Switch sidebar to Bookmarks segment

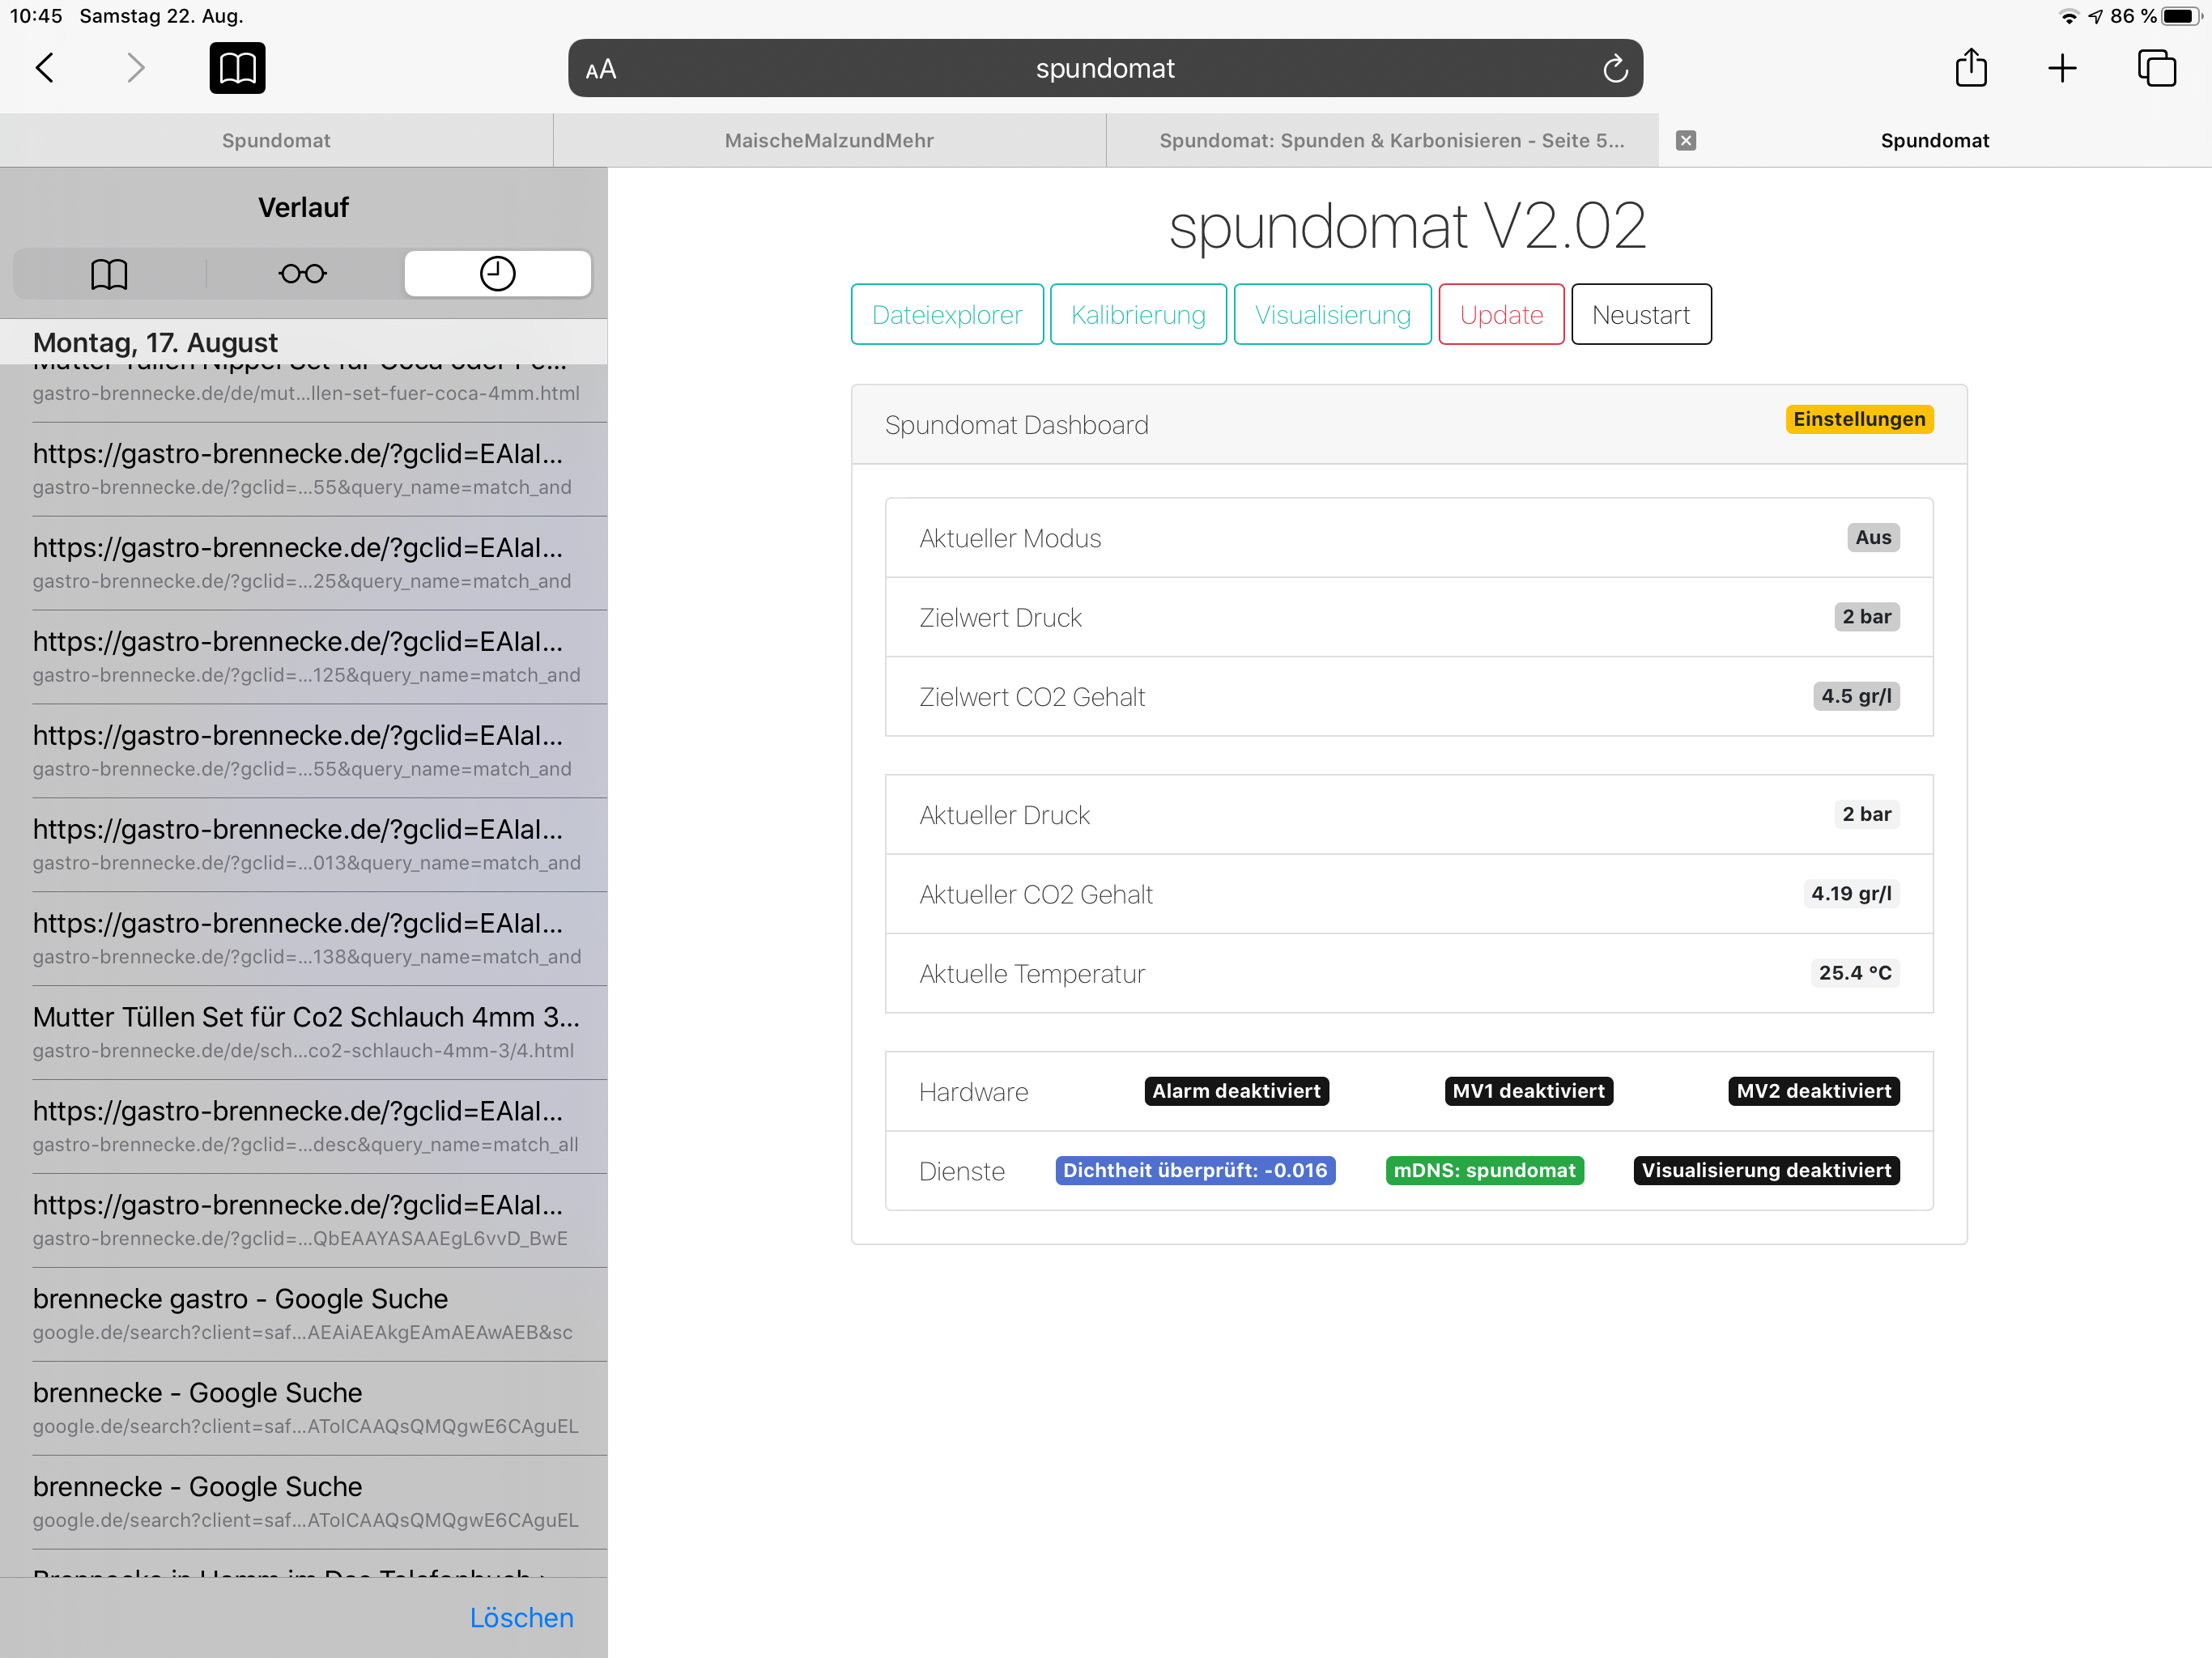[x=109, y=274]
